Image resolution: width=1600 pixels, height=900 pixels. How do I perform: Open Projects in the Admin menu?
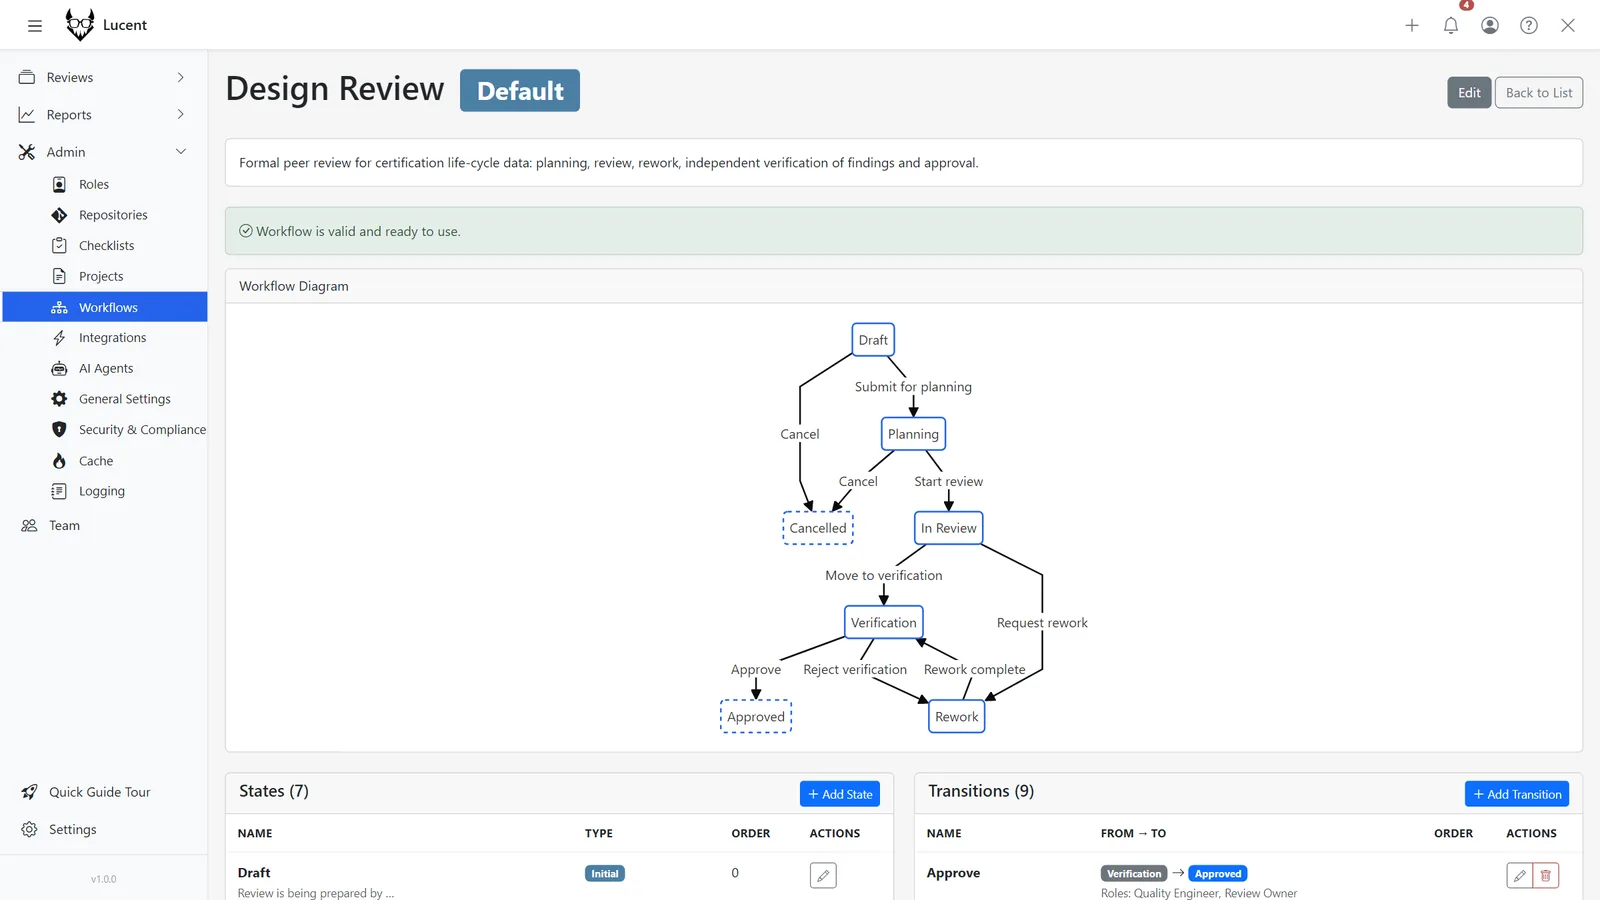(x=105, y=276)
